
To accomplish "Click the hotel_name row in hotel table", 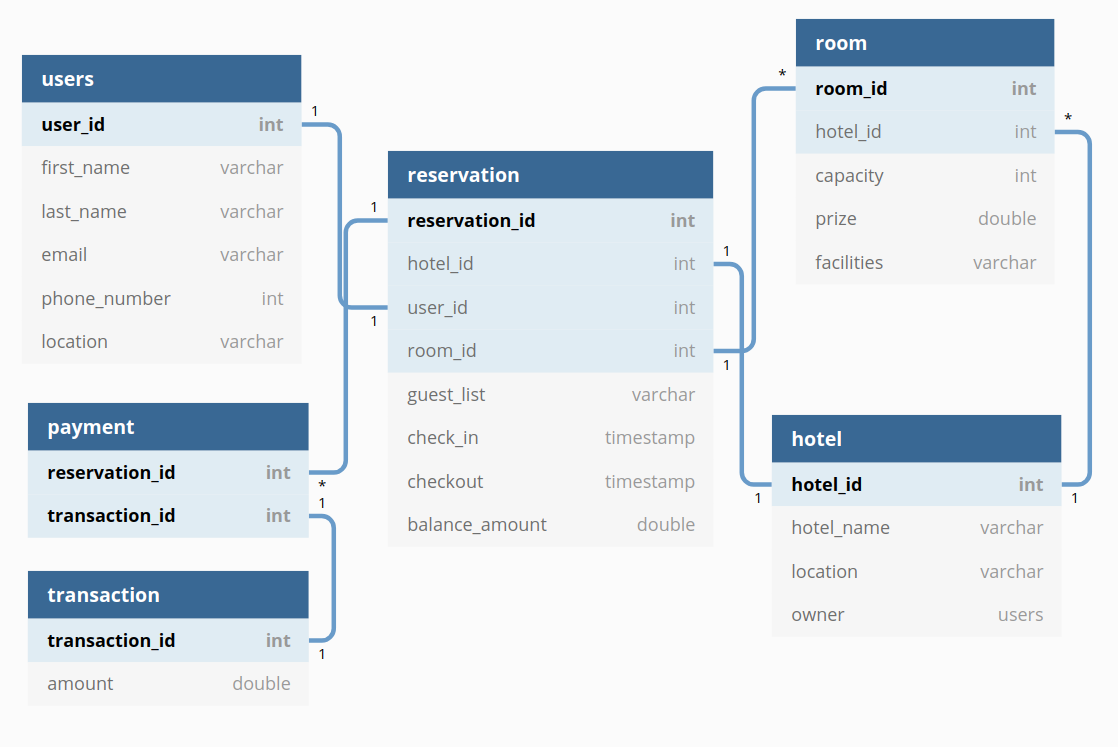I will 916,527.
